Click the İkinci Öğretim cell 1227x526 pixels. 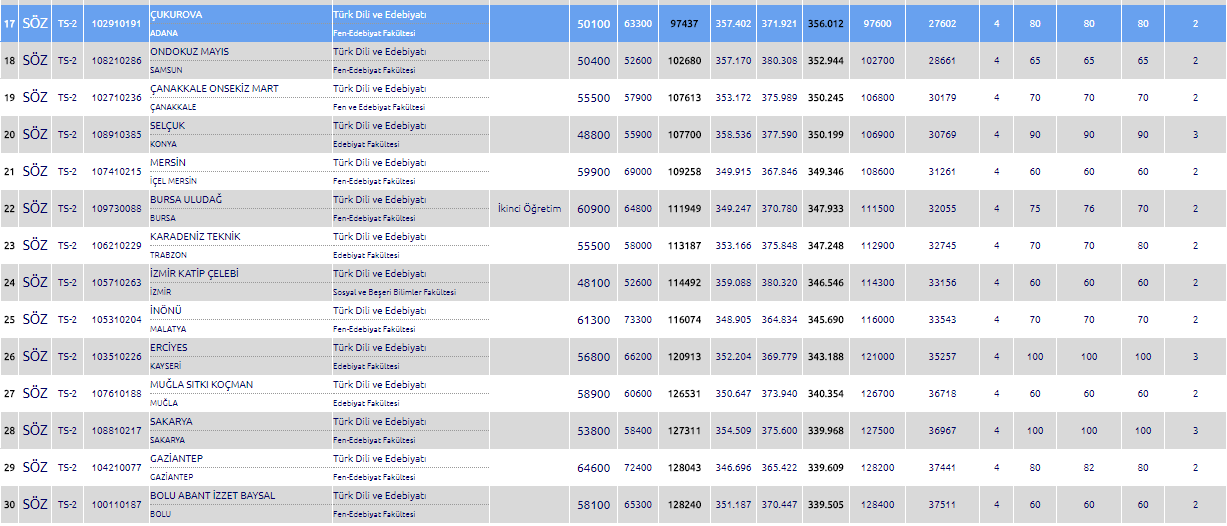(529, 209)
